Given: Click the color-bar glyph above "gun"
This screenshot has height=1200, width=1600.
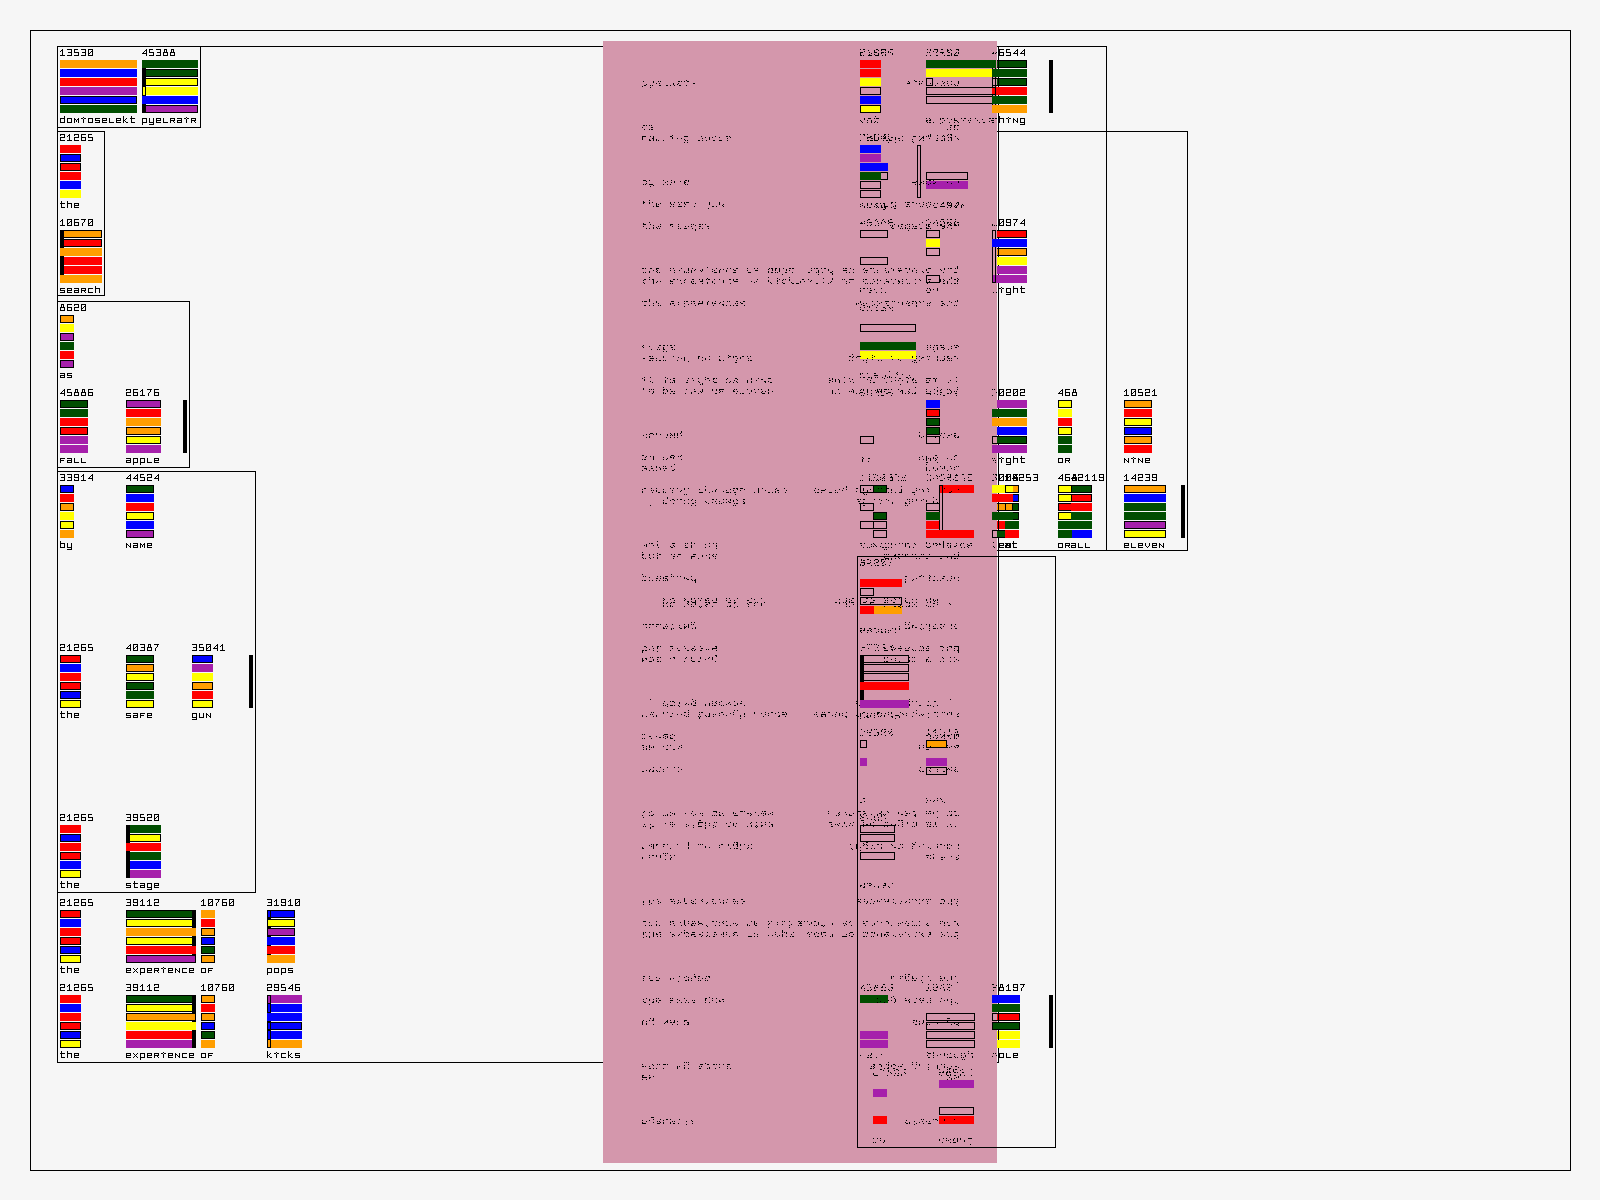Looking at the screenshot, I should pyautogui.click(x=202, y=681).
